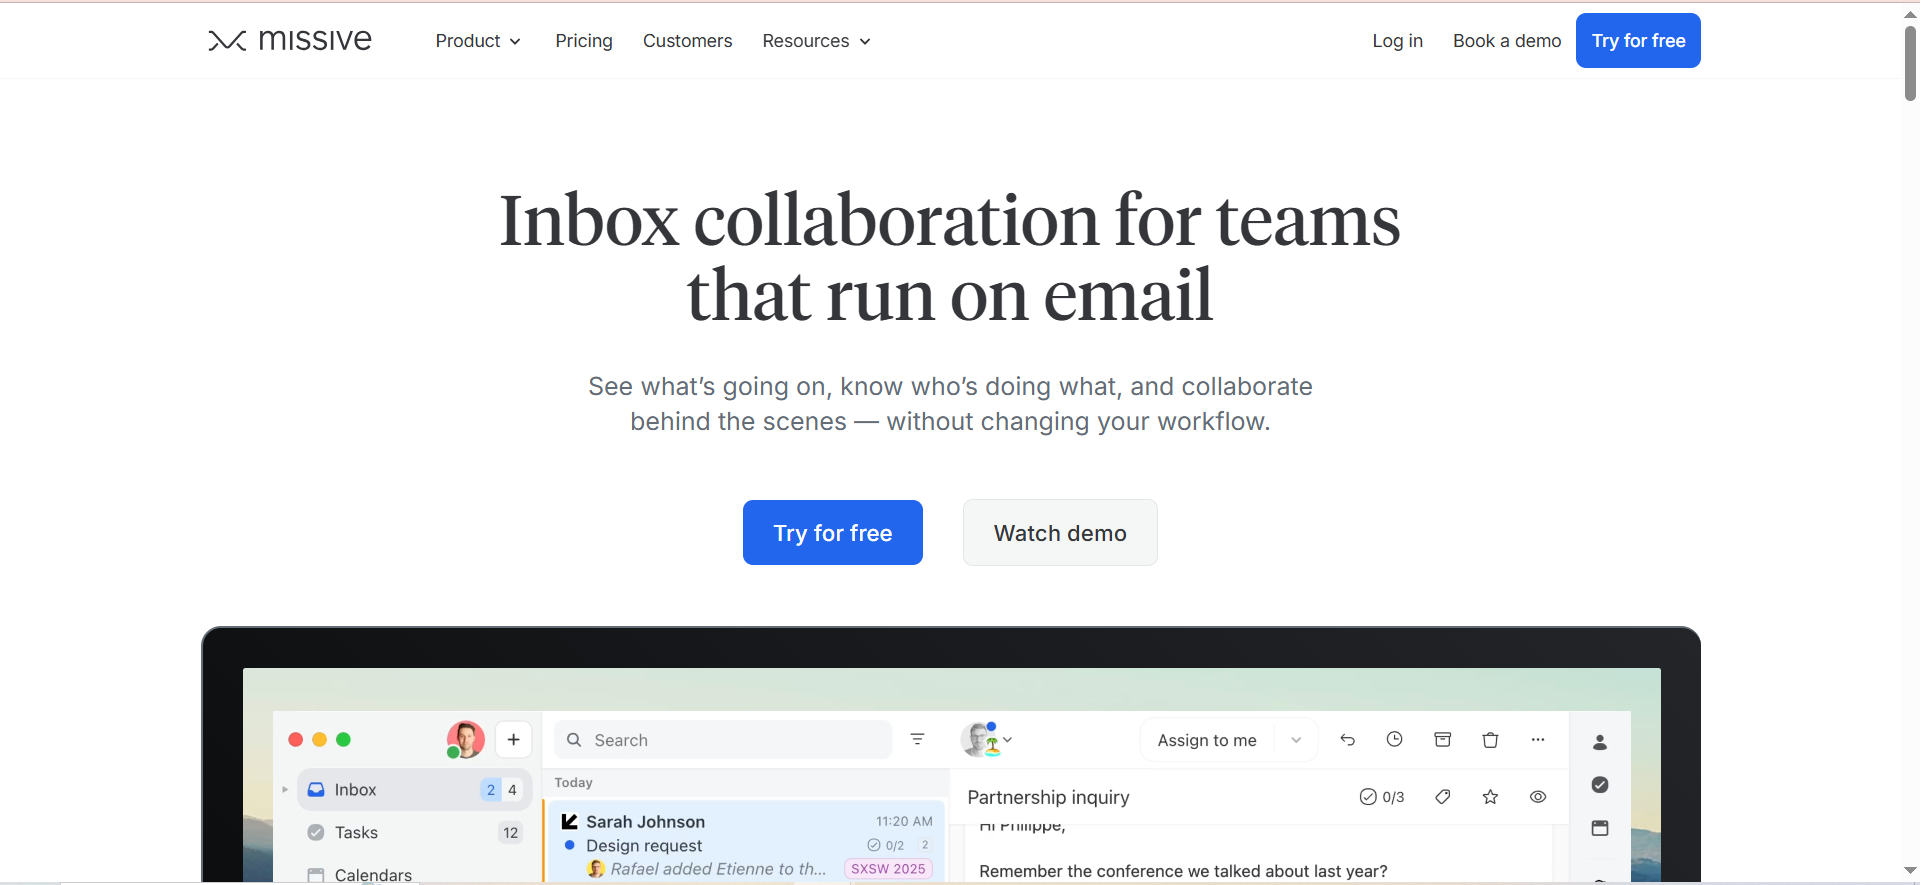Click the contacts person icon in right rail
Image resolution: width=1920 pixels, height=885 pixels.
pyautogui.click(x=1600, y=742)
